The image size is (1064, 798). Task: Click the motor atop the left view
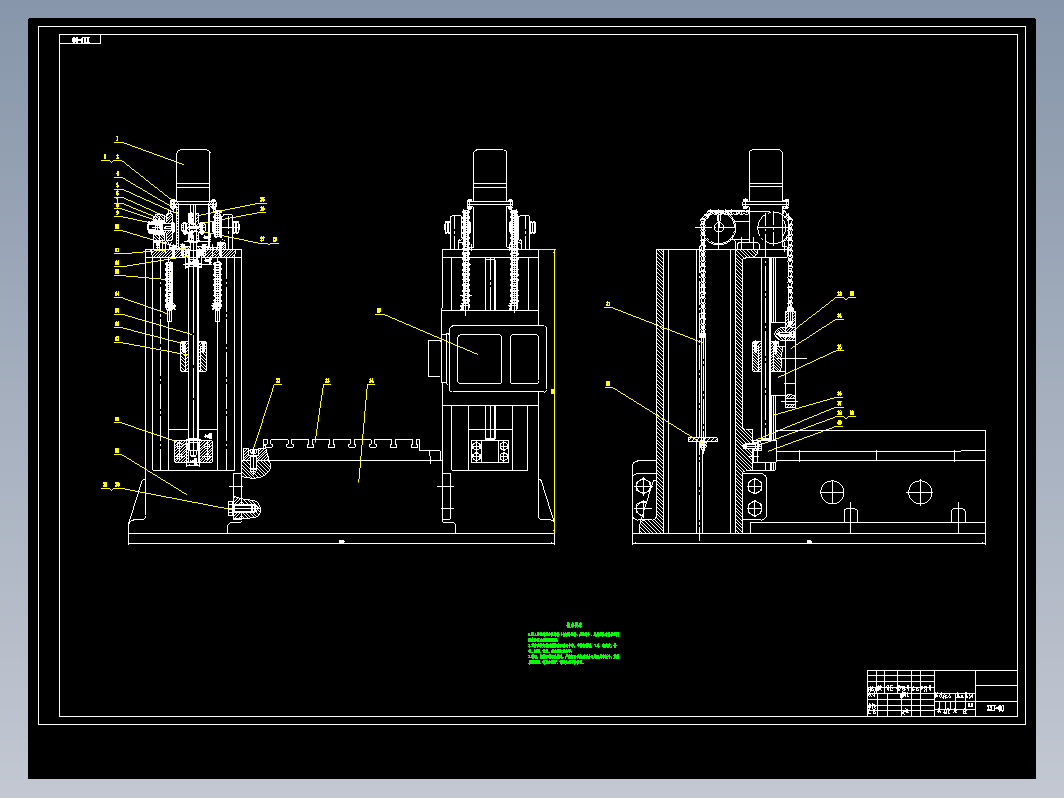coord(193,176)
